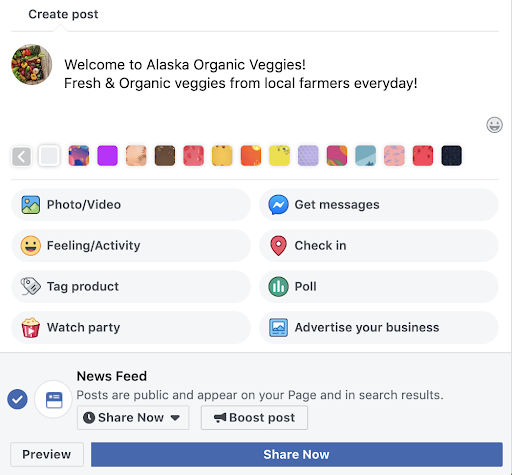The image size is (512, 475).
Task: Pick the dark navy background swatch
Action: [x=451, y=156]
